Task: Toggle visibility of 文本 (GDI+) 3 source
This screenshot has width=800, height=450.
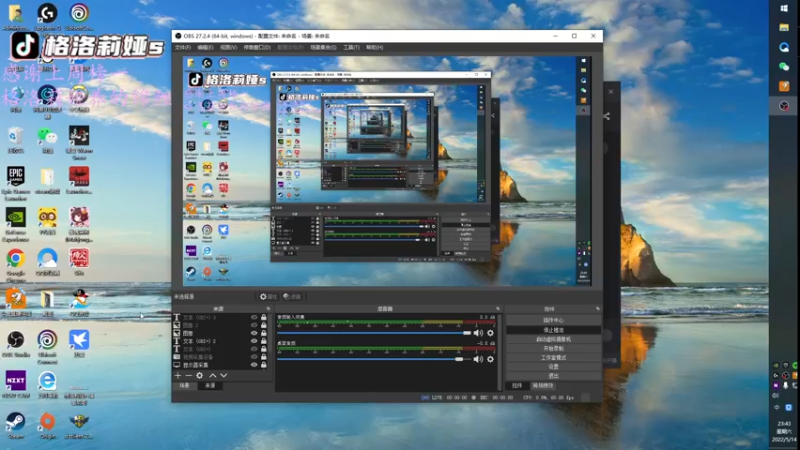Action: 254,317
